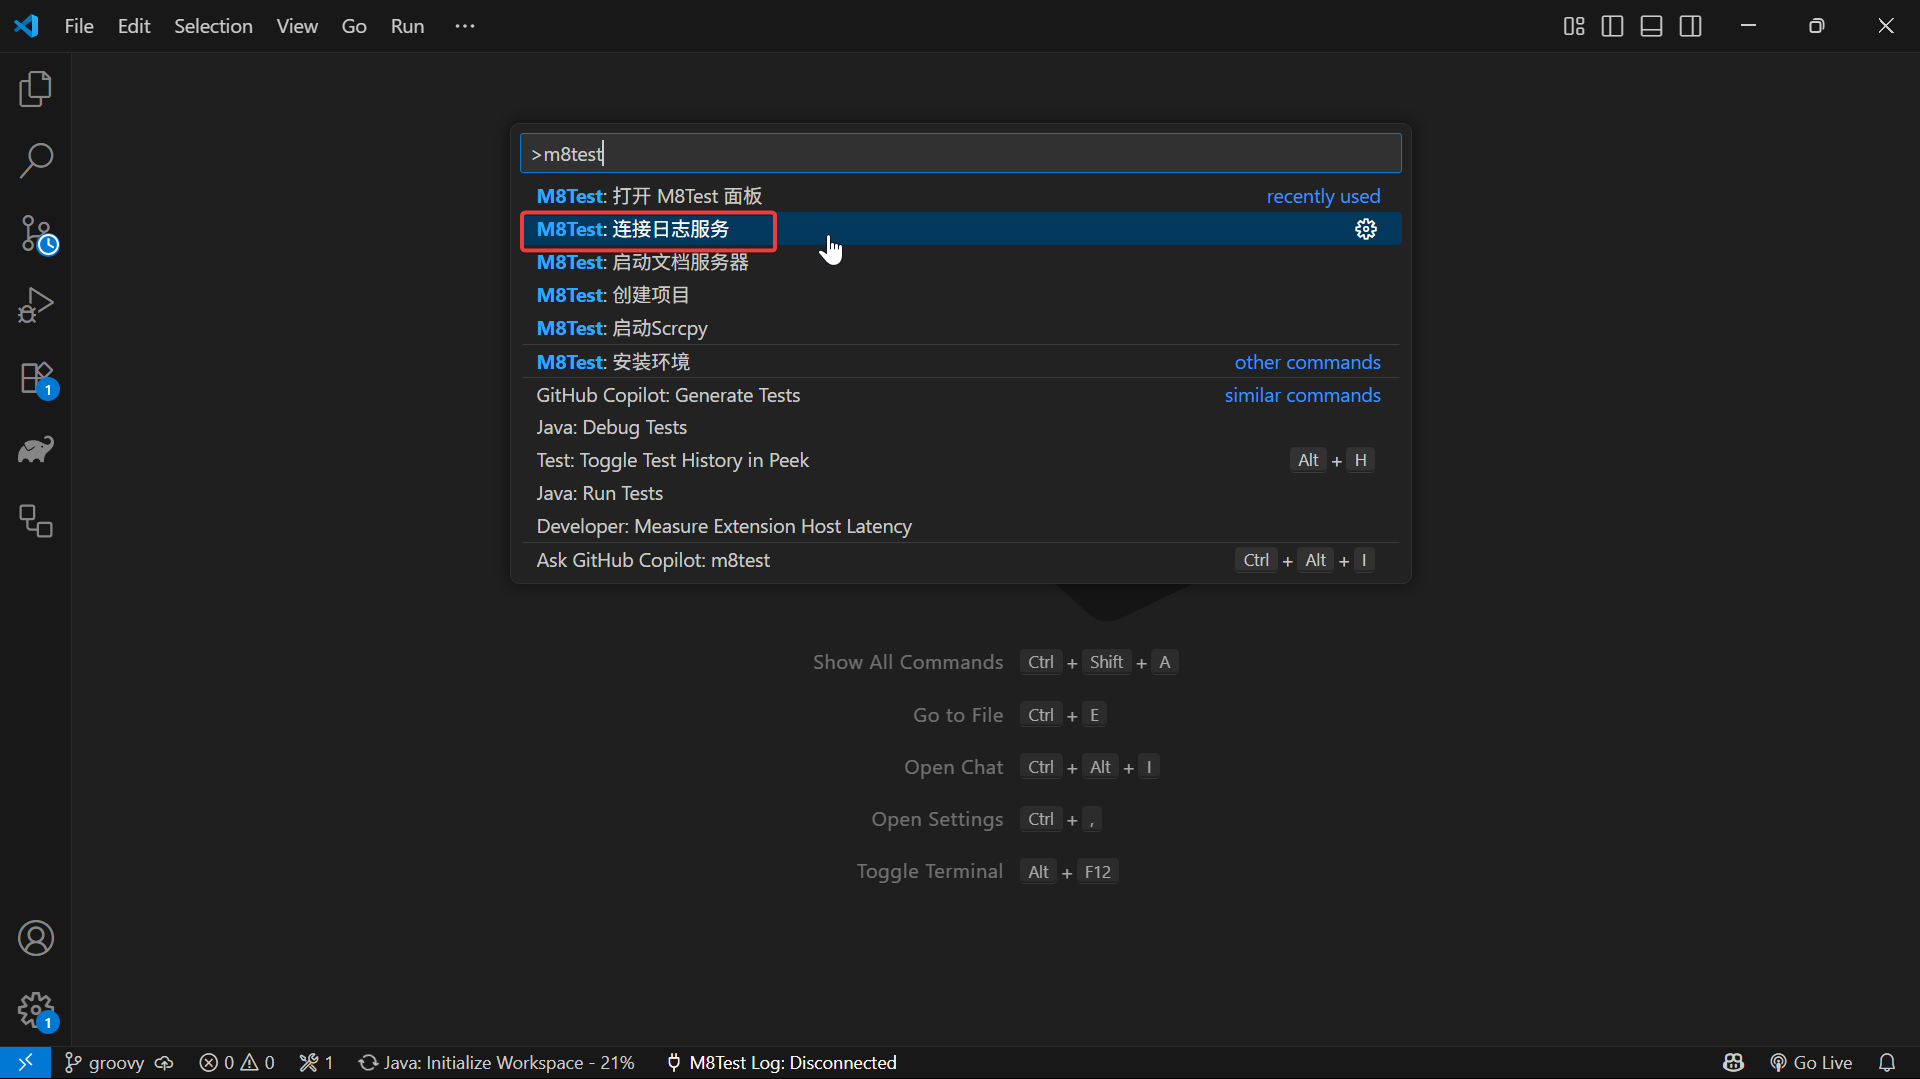Toggle the primary side bar layout button
The width and height of the screenshot is (1920, 1079).
pos(1612,26)
